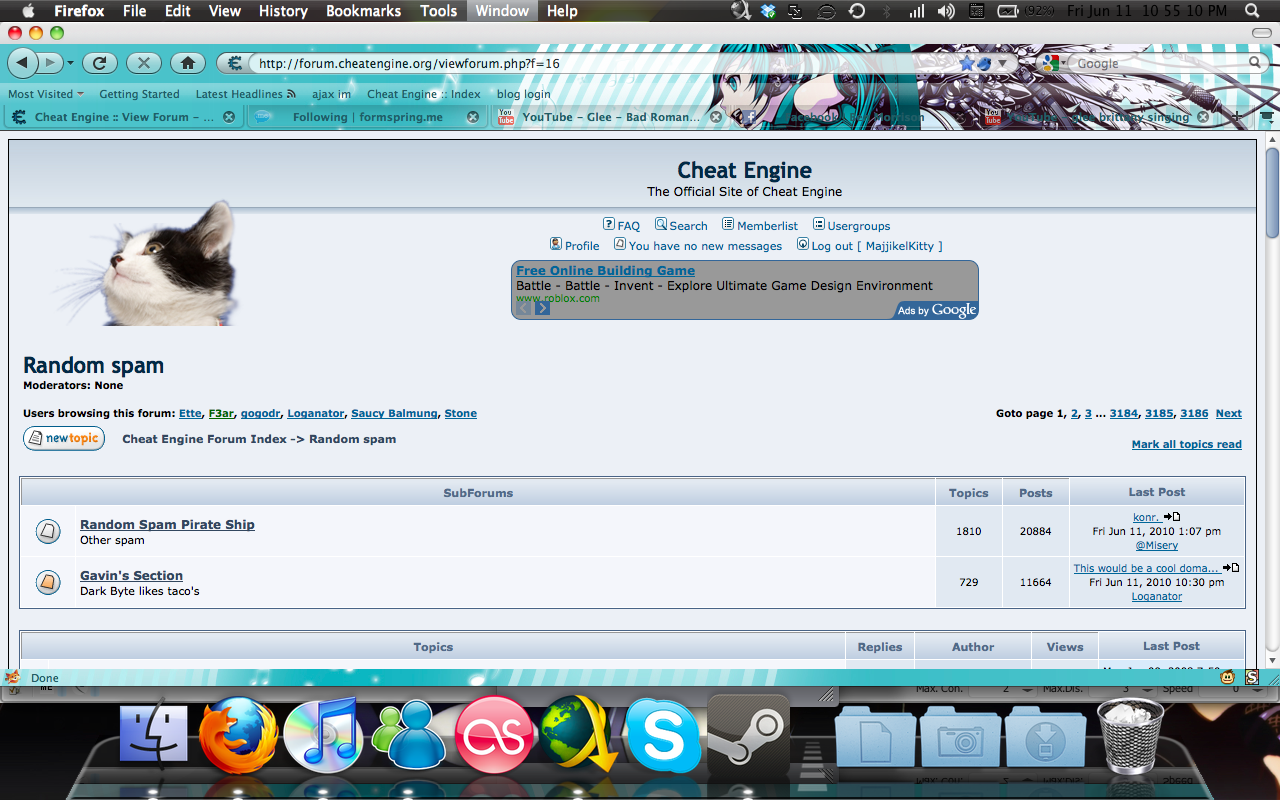Click the URL address bar field
The height and width of the screenshot is (800, 1280).
pos(600,63)
